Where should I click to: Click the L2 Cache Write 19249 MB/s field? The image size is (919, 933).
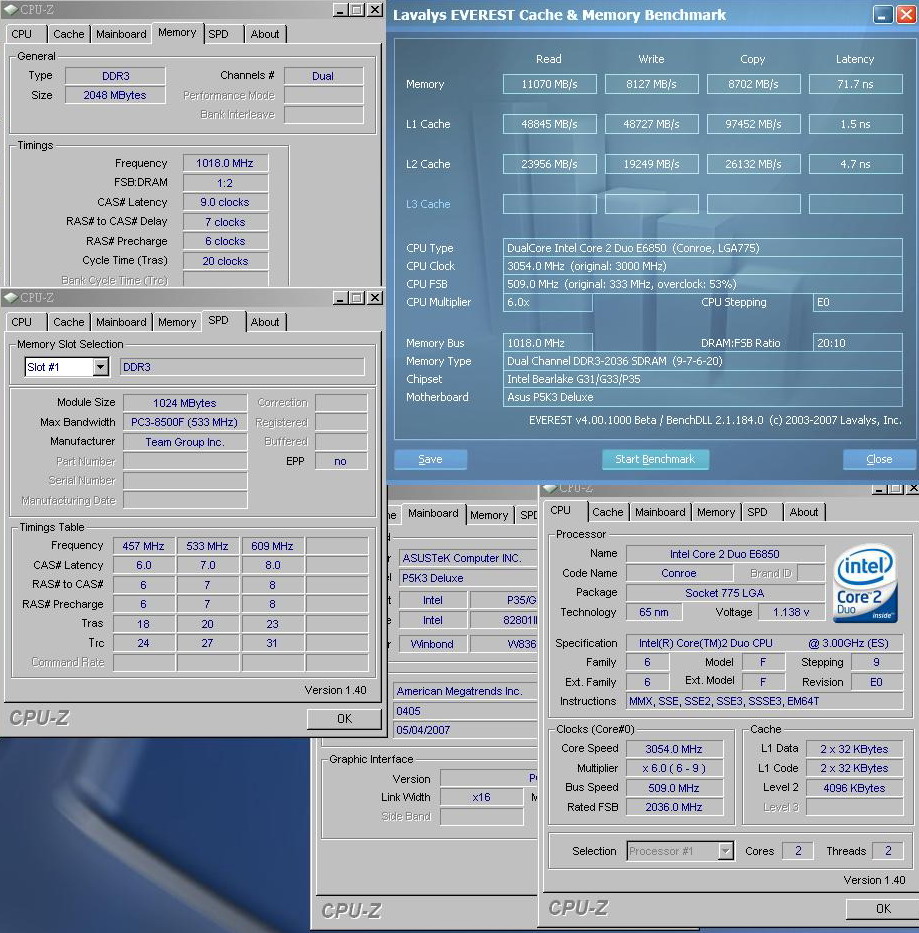point(651,164)
